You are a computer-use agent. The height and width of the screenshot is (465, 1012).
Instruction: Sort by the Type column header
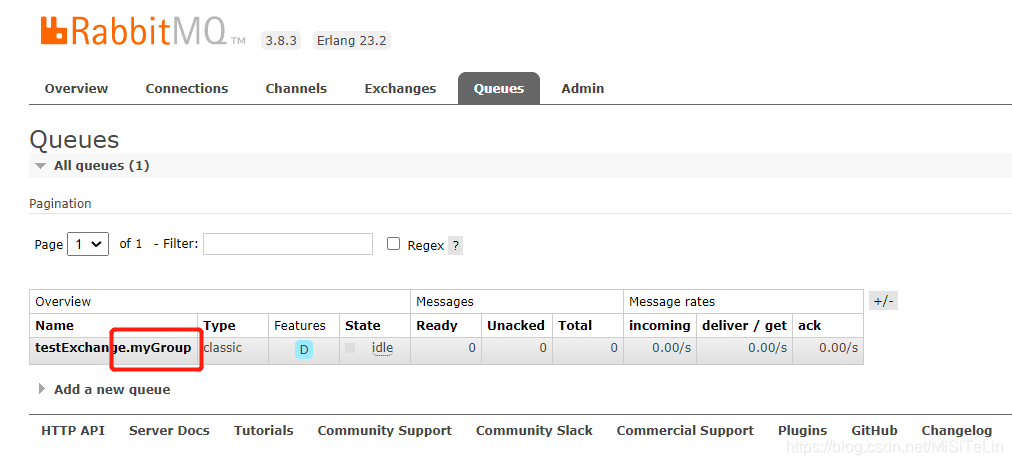(219, 326)
